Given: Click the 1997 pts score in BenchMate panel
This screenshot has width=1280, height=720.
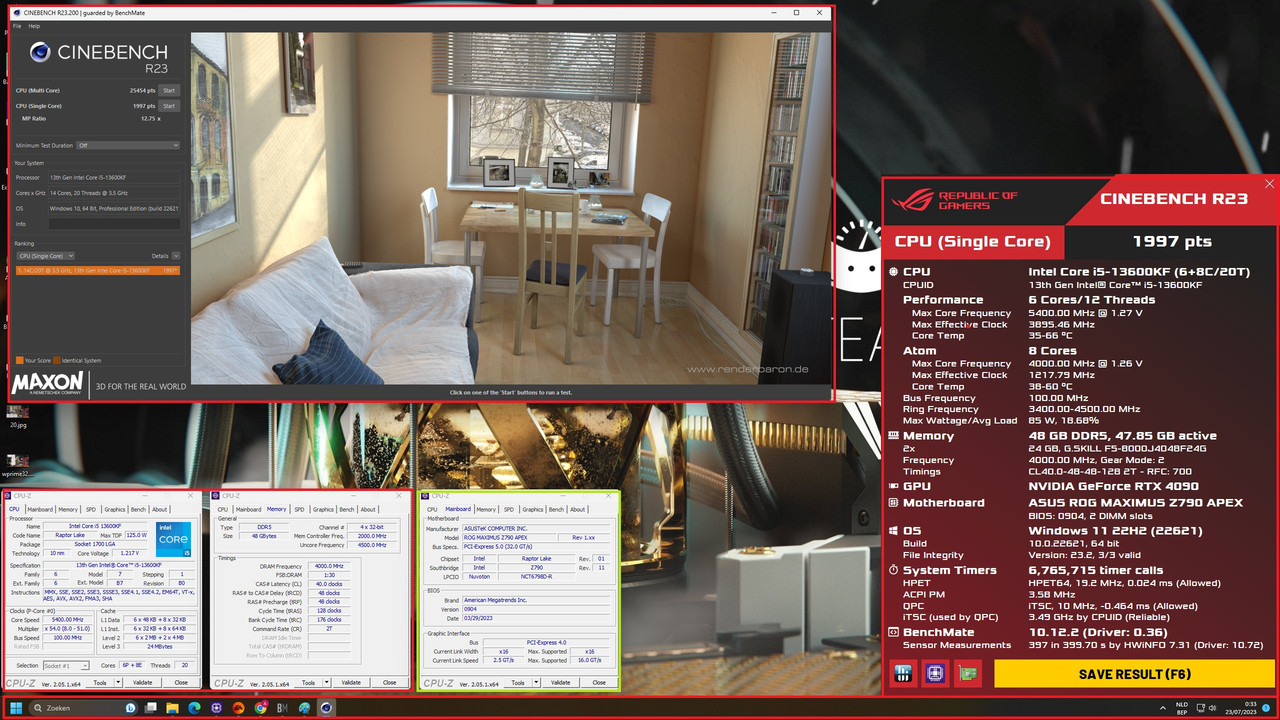Looking at the screenshot, I should 1171,241.
